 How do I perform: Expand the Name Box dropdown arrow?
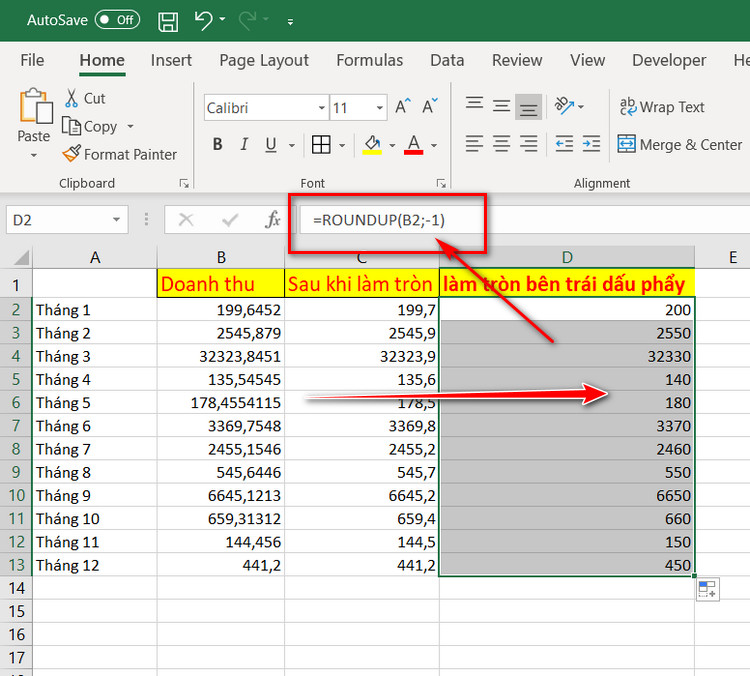[x=118, y=220]
